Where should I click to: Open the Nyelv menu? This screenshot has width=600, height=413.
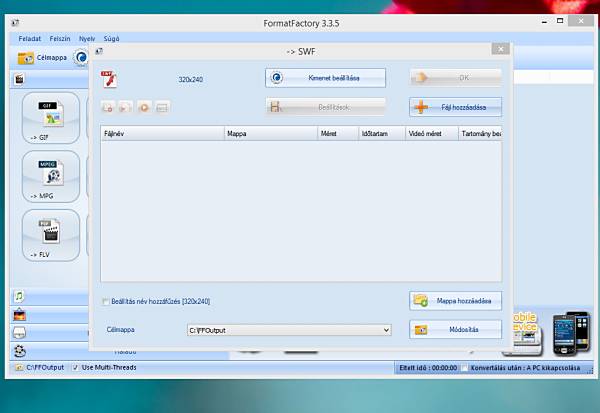pos(87,39)
